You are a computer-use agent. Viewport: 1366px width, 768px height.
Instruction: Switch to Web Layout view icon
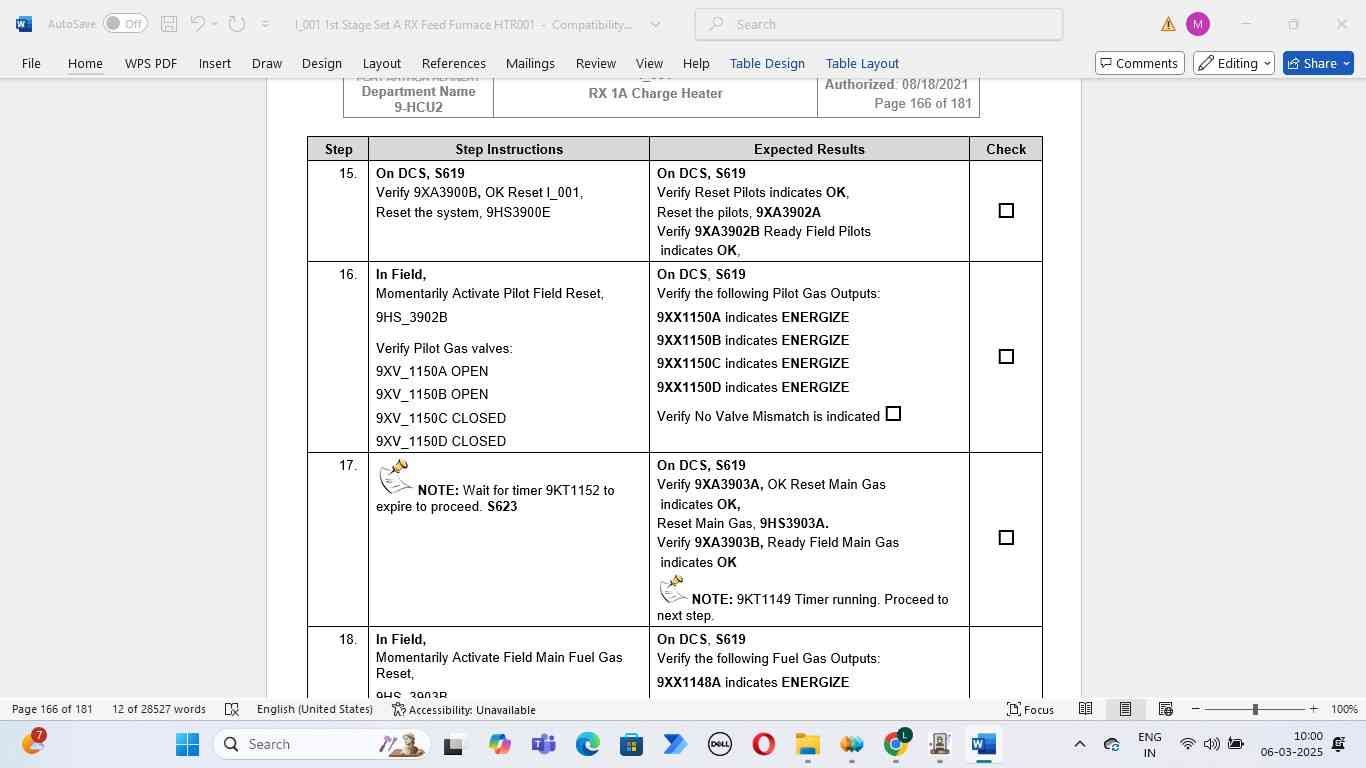click(1165, 709)
